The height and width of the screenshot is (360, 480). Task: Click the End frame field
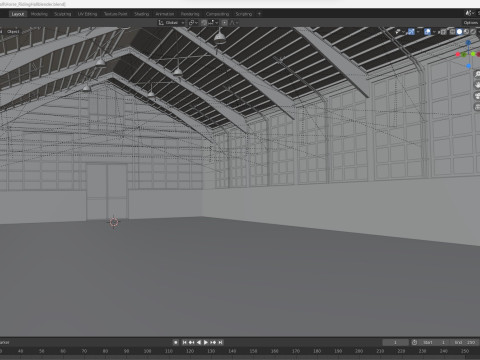(464, 342)
